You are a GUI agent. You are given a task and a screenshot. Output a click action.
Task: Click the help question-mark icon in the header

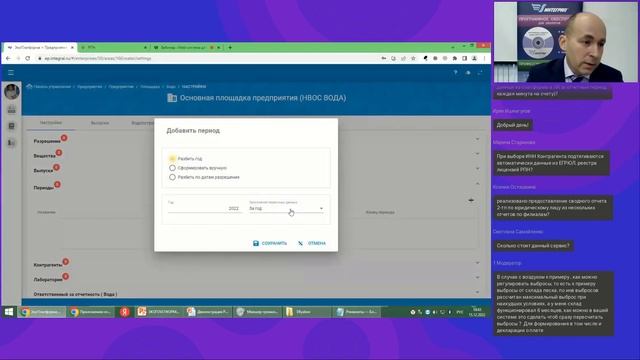(x=456, y=73)
